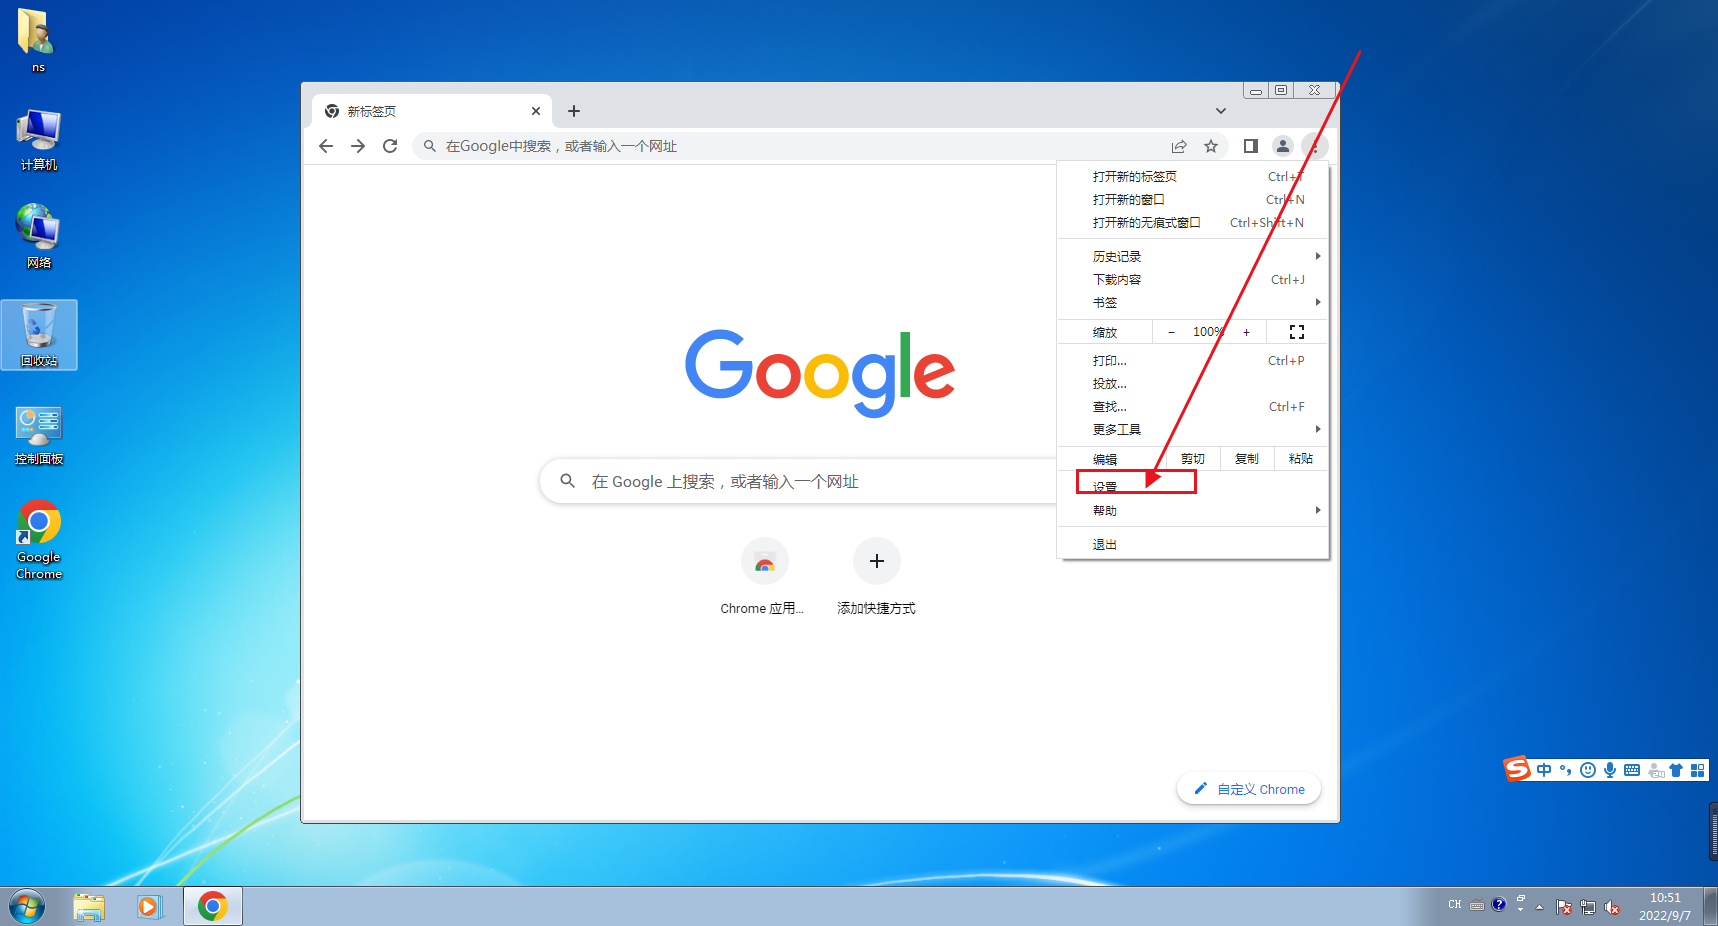This screenshot has height=926, width=1718.
Task: Expand the tab search chevron
Action: click(x=1221, y=111)
